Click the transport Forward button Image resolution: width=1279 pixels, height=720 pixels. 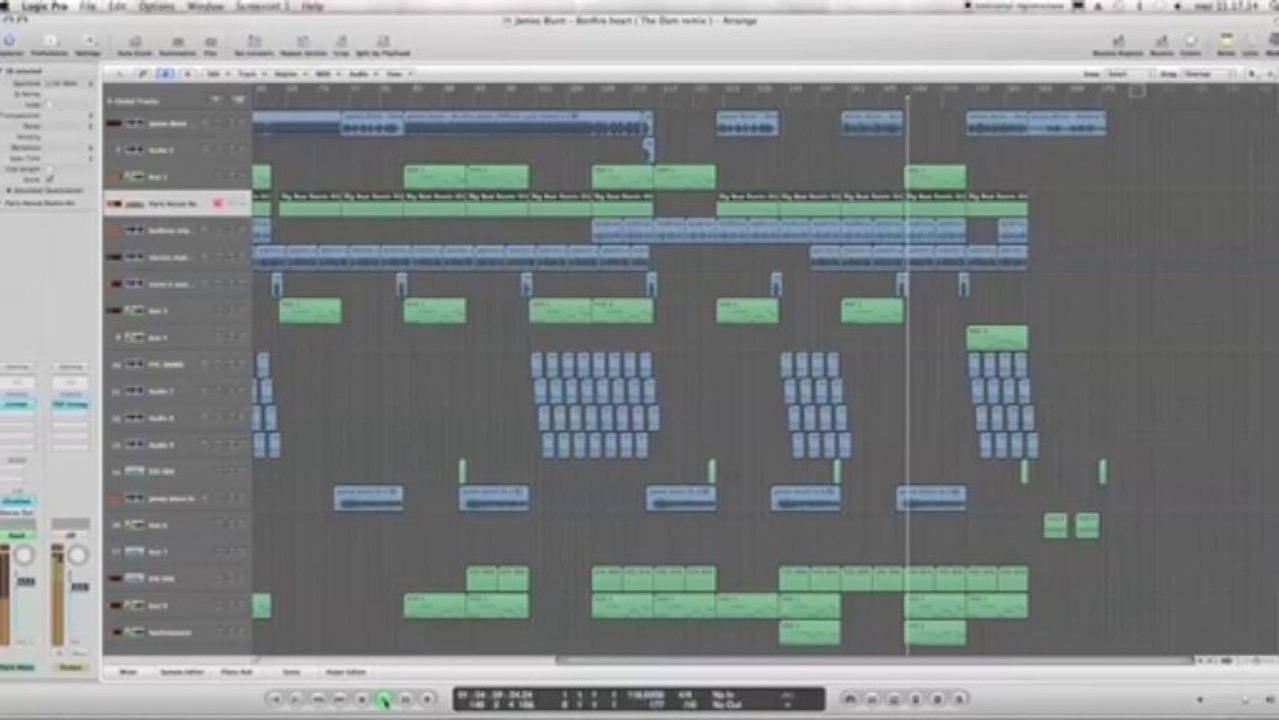pyautogui.click(x=340, y=699)
